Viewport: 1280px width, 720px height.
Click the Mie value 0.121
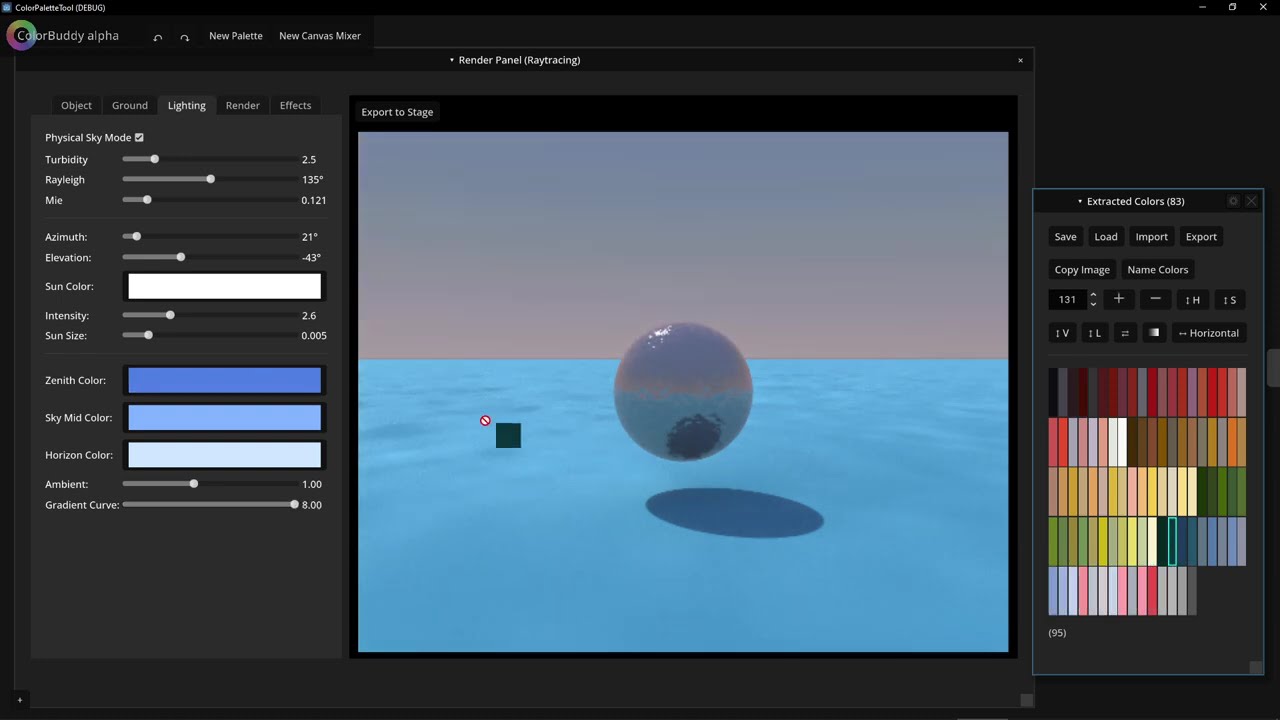(x=314, y=200)
